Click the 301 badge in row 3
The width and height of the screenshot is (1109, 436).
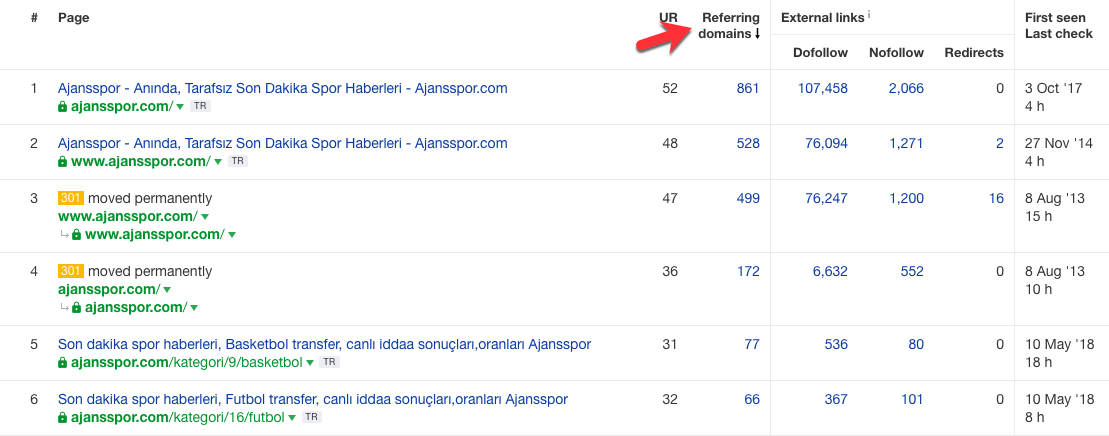click(71, 198)
